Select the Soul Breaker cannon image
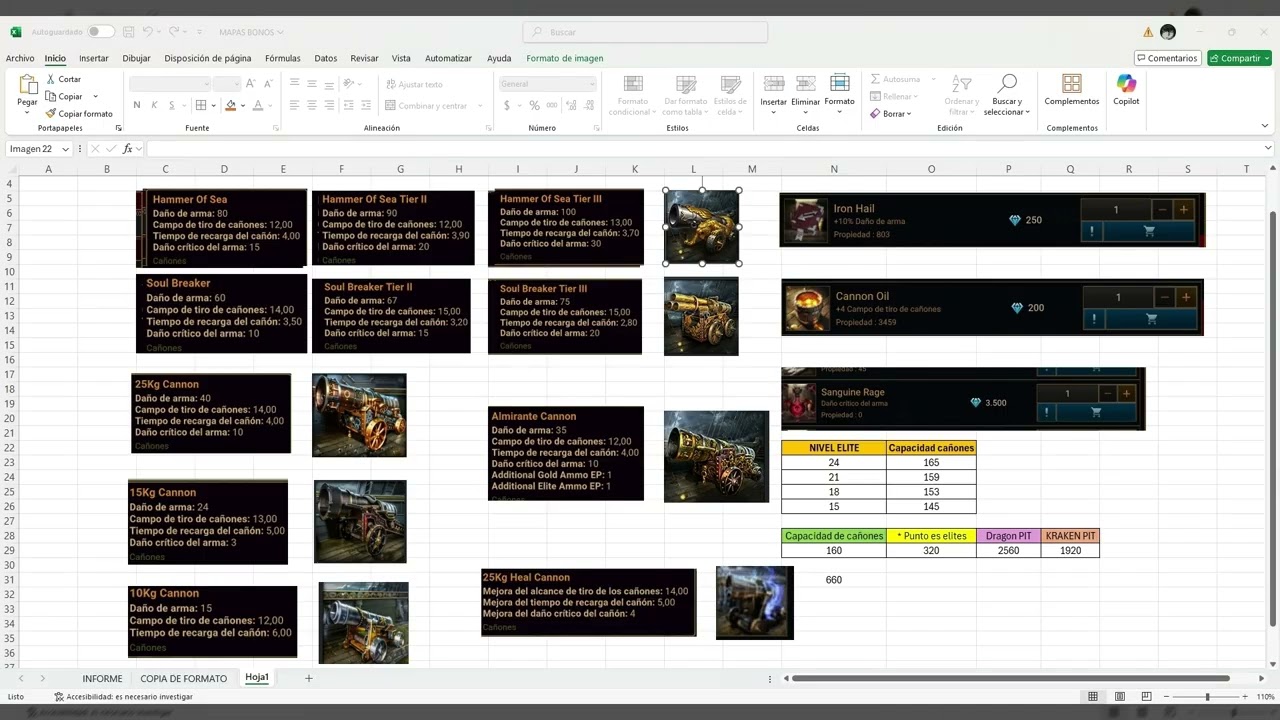Screen dimensions: 1280x720 (701, 316)
